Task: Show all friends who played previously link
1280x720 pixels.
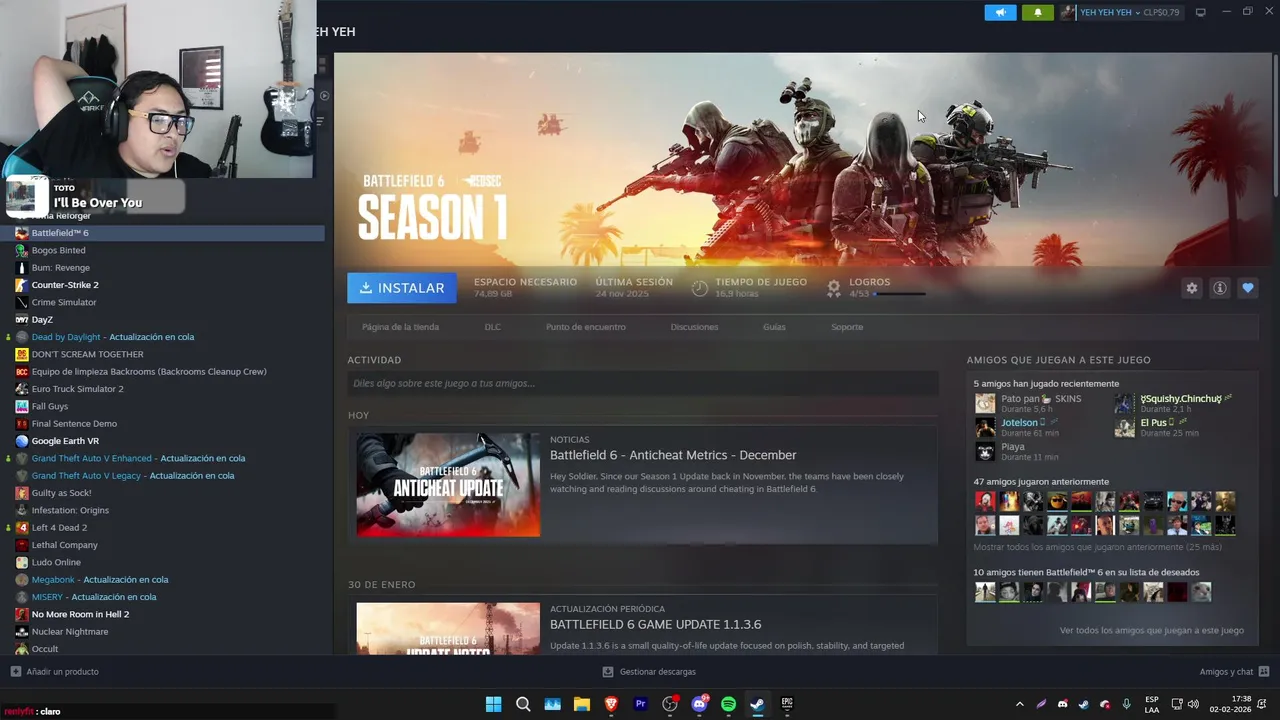Action: [1097, 548]
